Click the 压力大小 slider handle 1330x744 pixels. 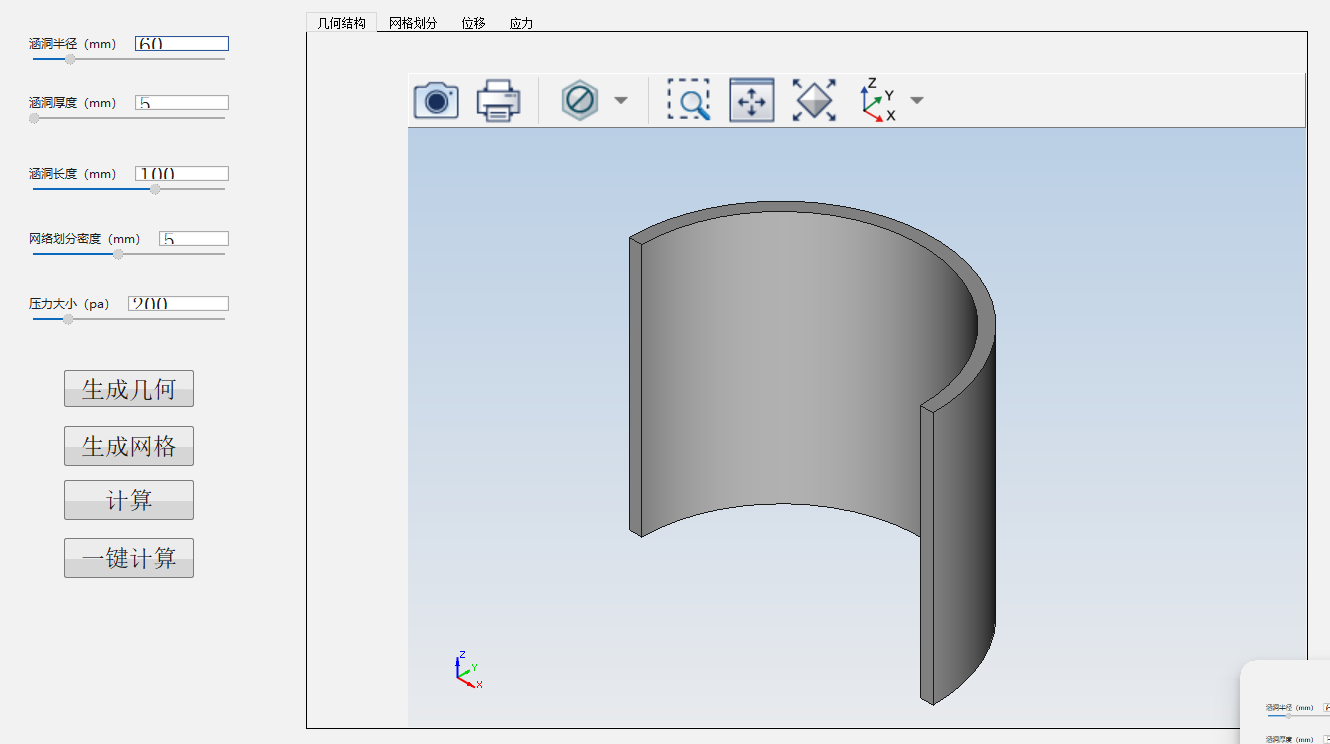point(68,319)
